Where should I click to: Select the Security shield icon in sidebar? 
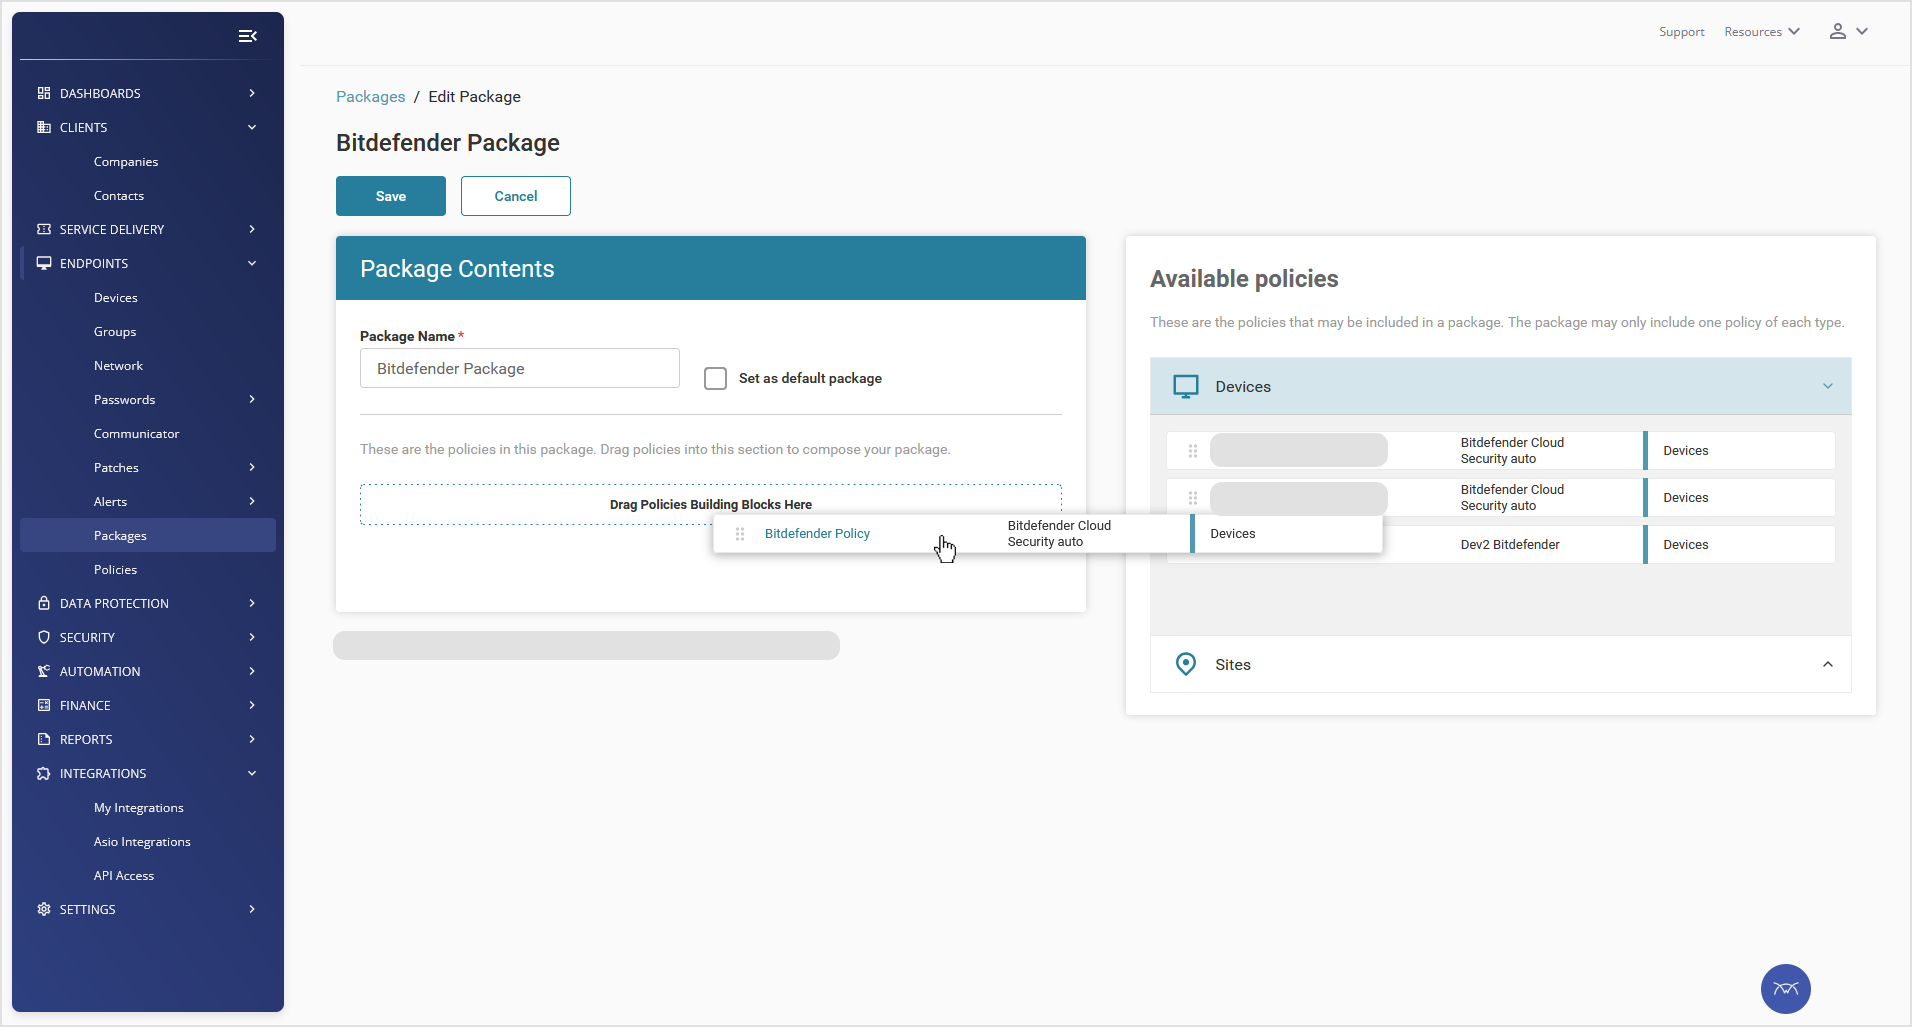44,637
